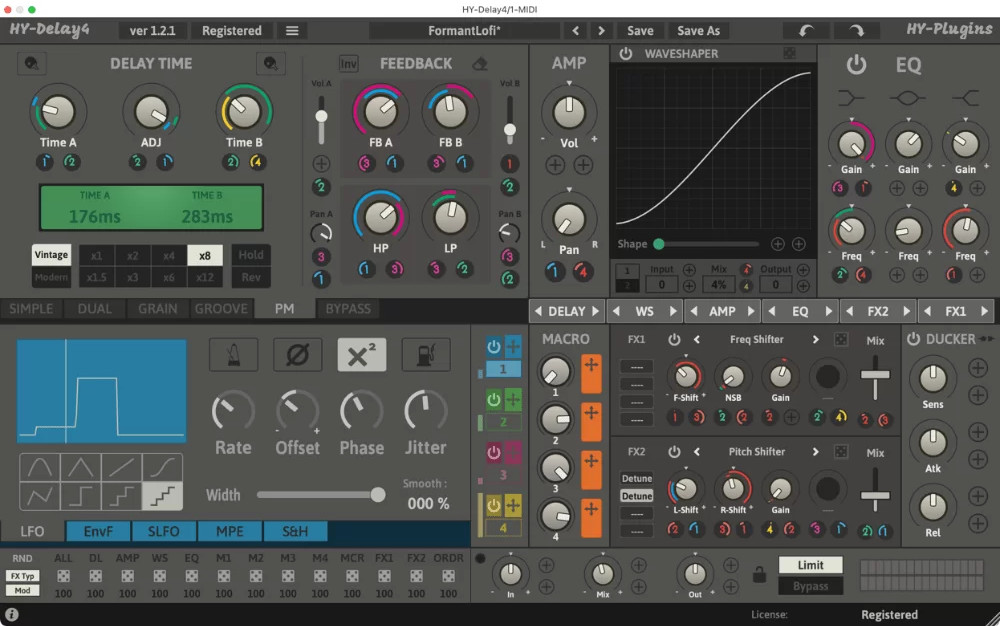Activate the x8 delay multiplier
The height and width of the screenshot is (626, 1000).
206,255
